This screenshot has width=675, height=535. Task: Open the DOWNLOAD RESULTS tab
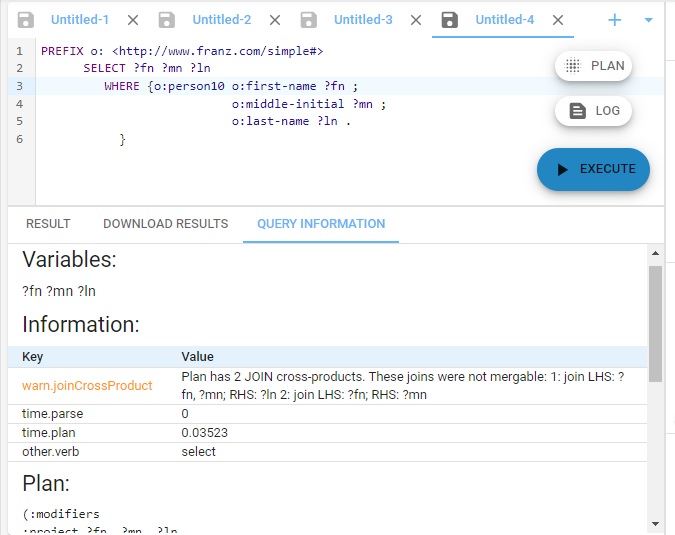[x=166, y=224]
